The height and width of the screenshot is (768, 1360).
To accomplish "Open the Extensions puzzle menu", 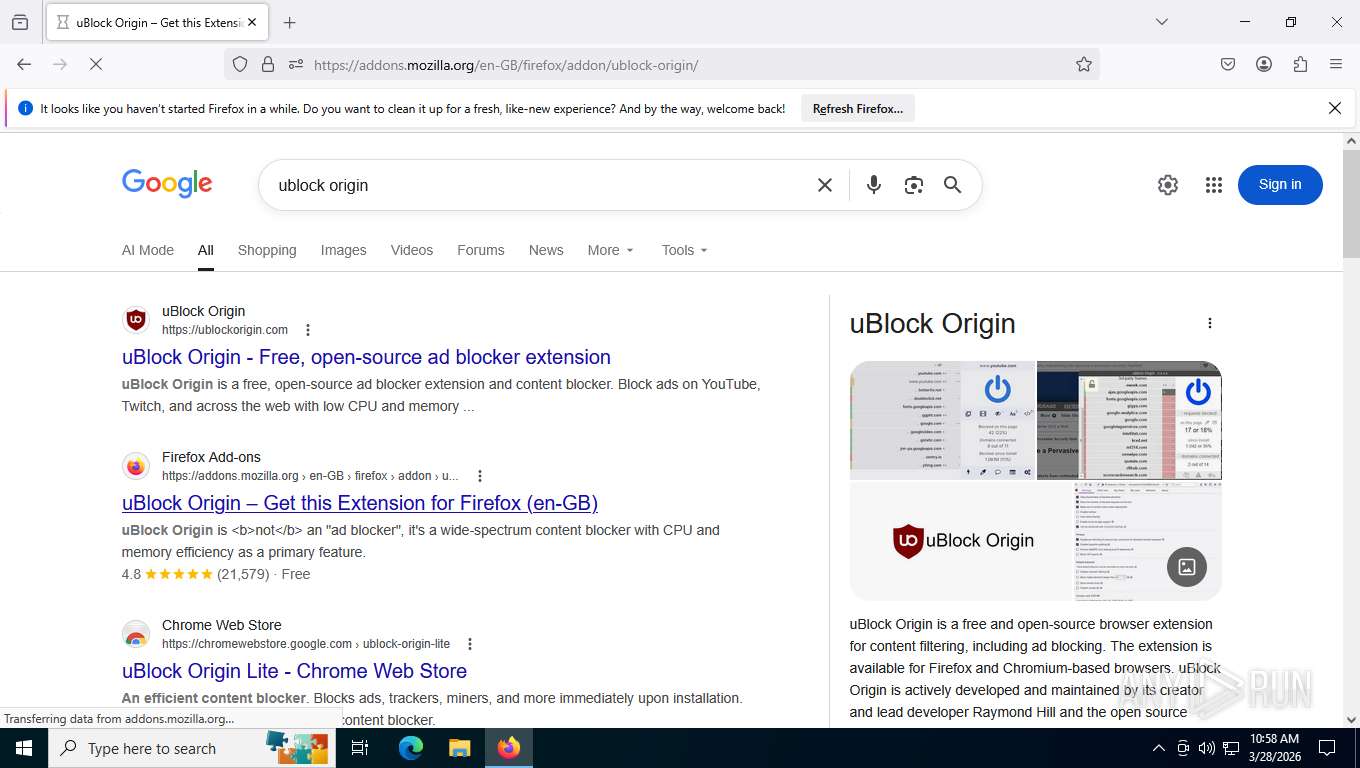I will [x=1300, y=64].
